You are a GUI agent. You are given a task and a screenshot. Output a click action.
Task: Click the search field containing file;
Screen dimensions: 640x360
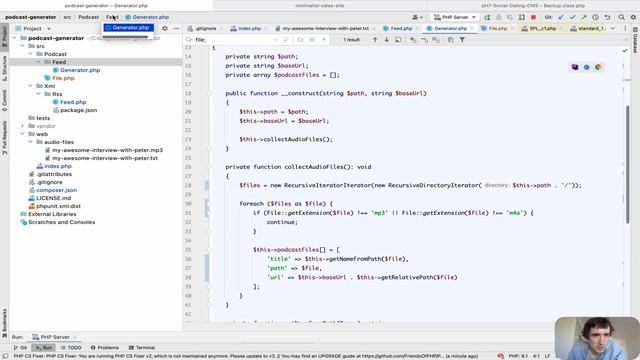[x=233, y=40]
